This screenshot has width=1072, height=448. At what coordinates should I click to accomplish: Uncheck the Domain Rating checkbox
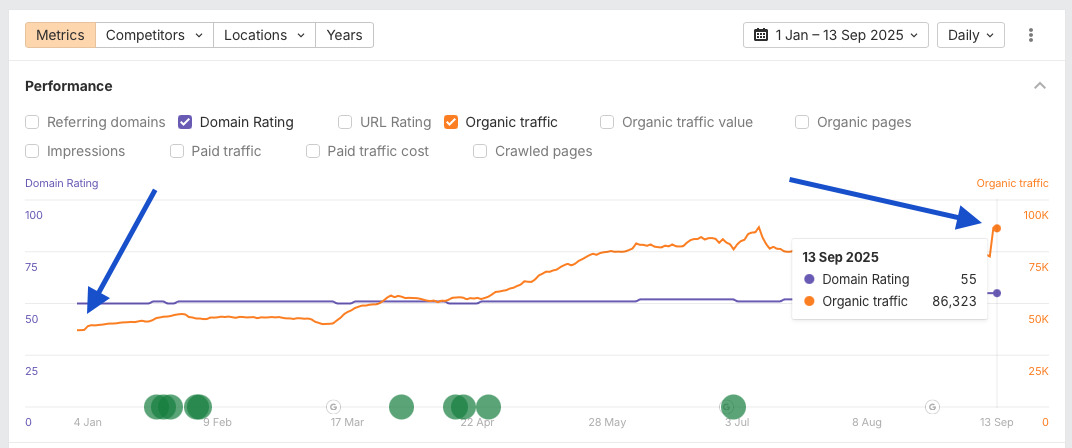click(185, 122)
